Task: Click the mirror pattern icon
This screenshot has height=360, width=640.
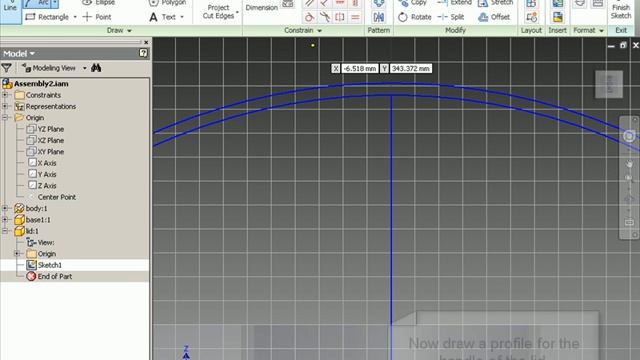Action: (378, 17)
